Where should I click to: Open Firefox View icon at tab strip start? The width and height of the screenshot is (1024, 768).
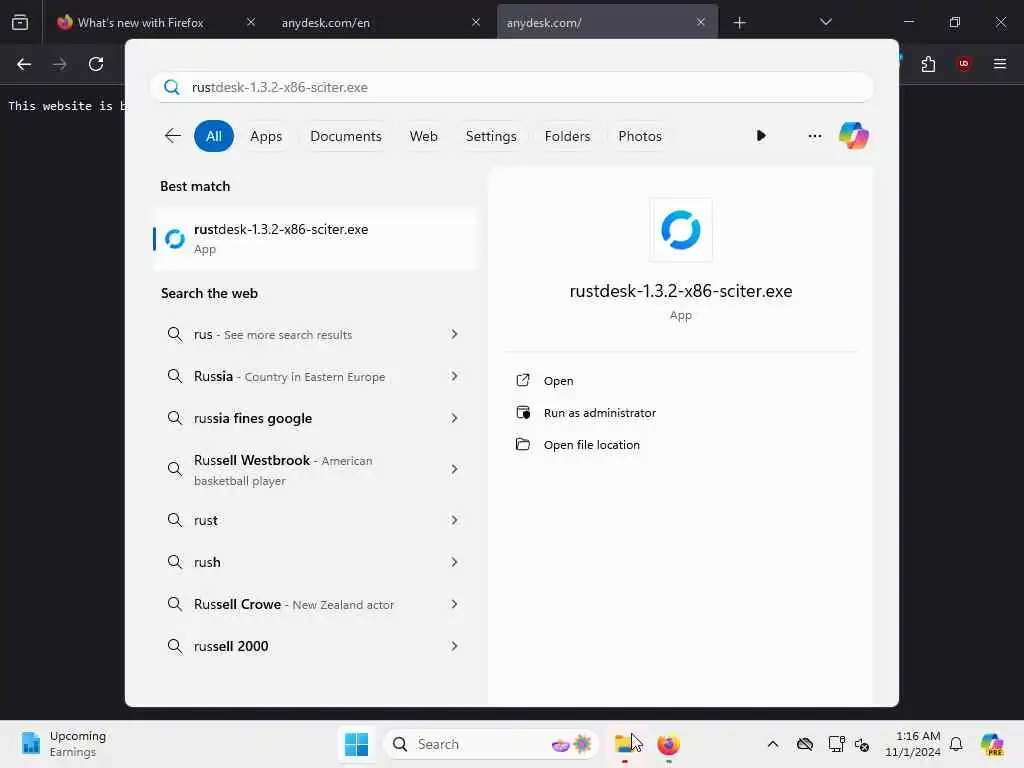pyautogui.click(x=20, y=22)
